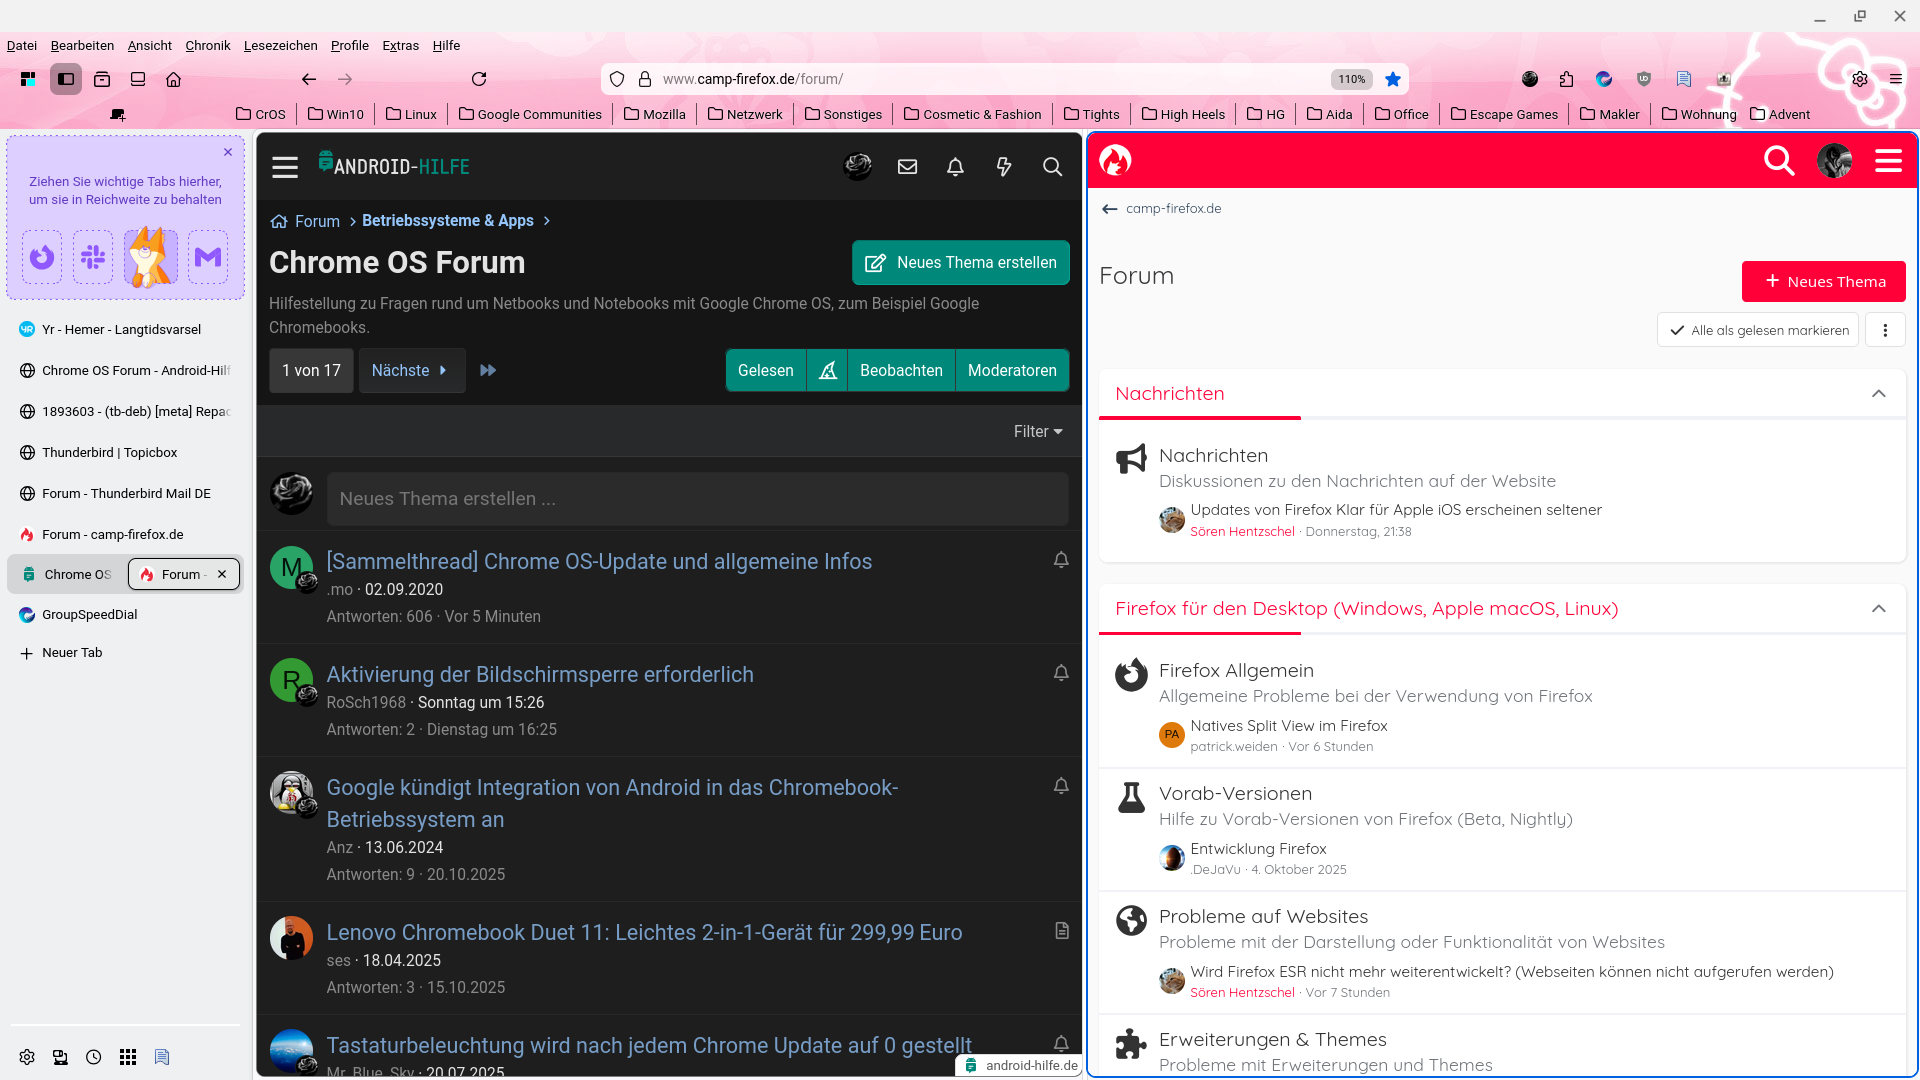1920x1080 pixels.
Task: Switch to Thunderbird | Topicbox tab
Action: point(110,452)
